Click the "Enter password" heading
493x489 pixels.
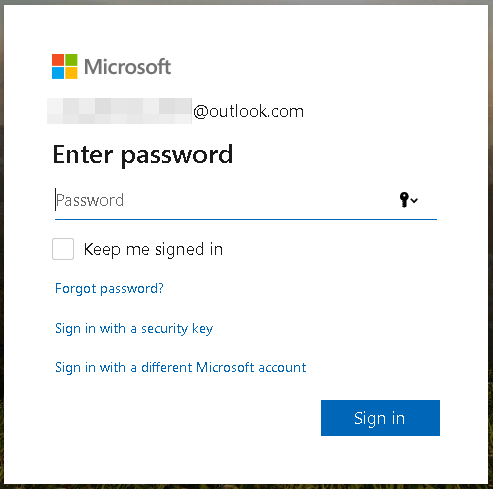(x=143, y=155)
